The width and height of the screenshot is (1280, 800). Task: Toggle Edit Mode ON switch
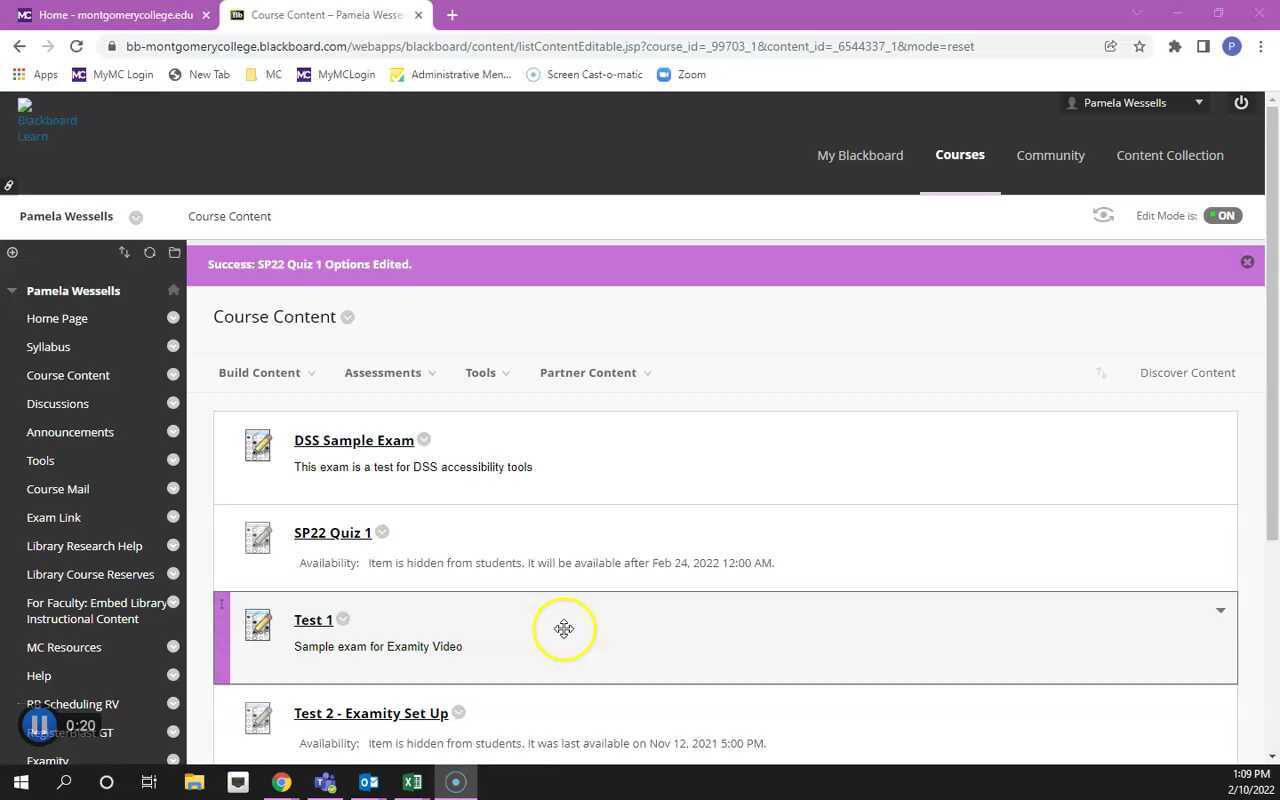point(1222,216)
